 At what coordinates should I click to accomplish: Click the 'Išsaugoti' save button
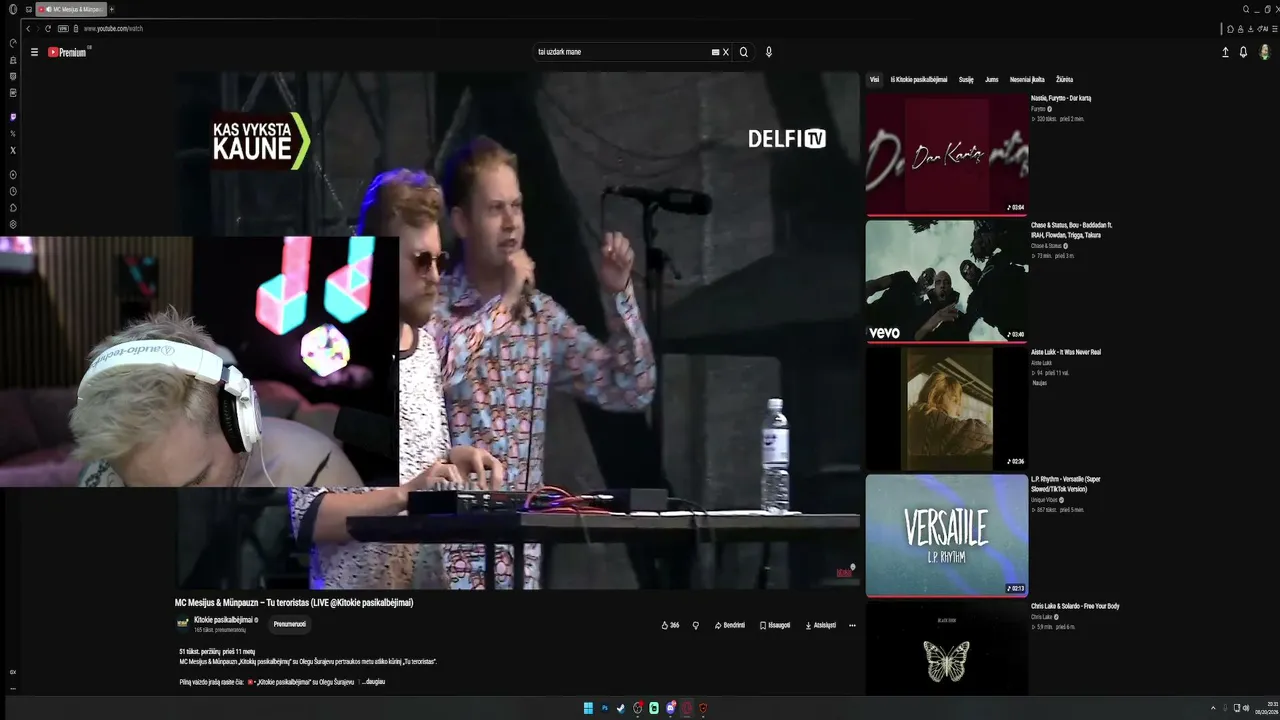775,625
